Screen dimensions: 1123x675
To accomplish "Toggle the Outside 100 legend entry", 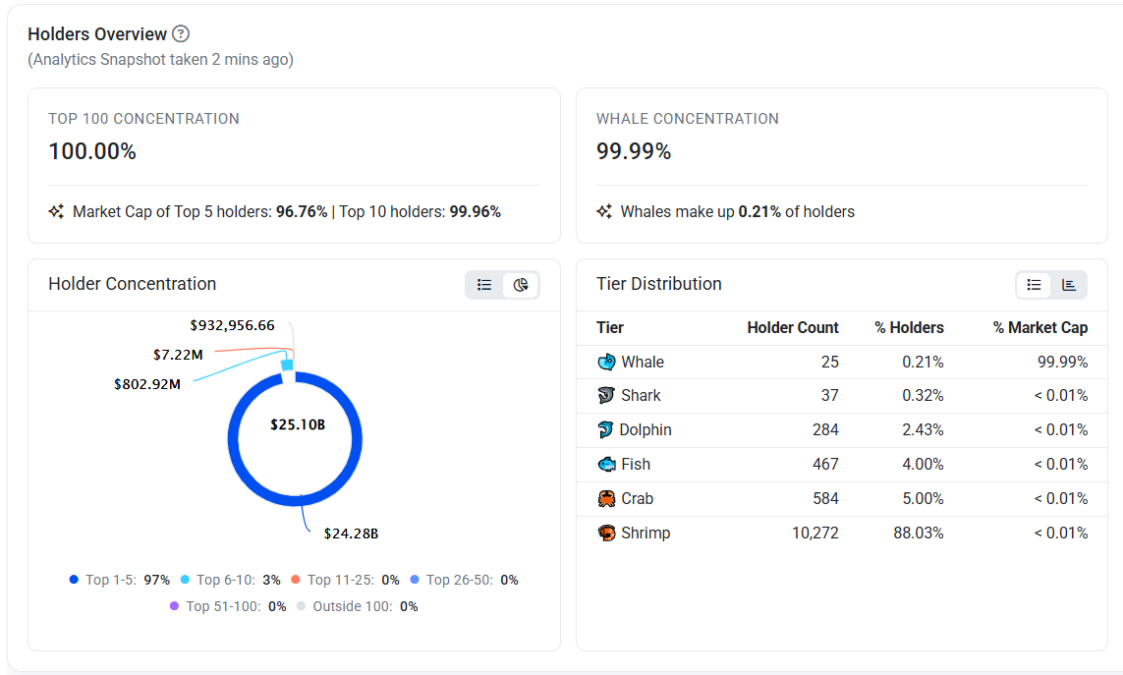I will pos(357,606).
